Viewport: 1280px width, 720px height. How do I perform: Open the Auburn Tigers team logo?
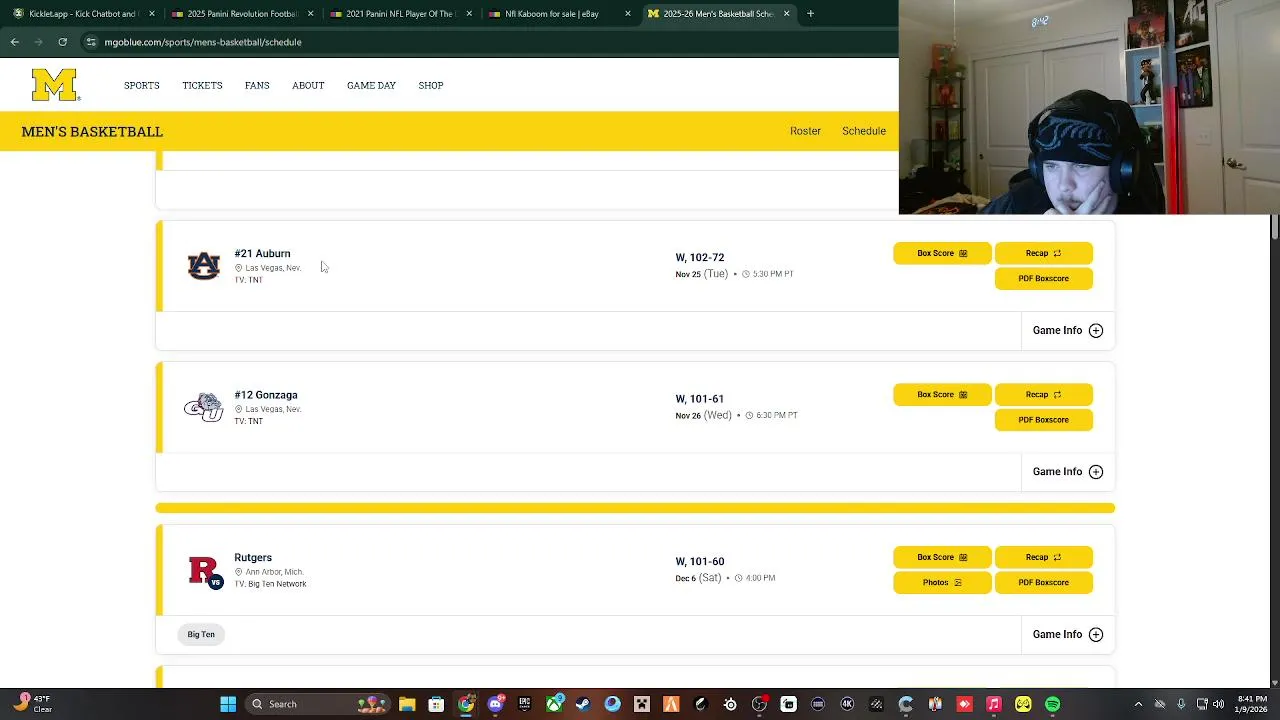(x=203, y=266)
